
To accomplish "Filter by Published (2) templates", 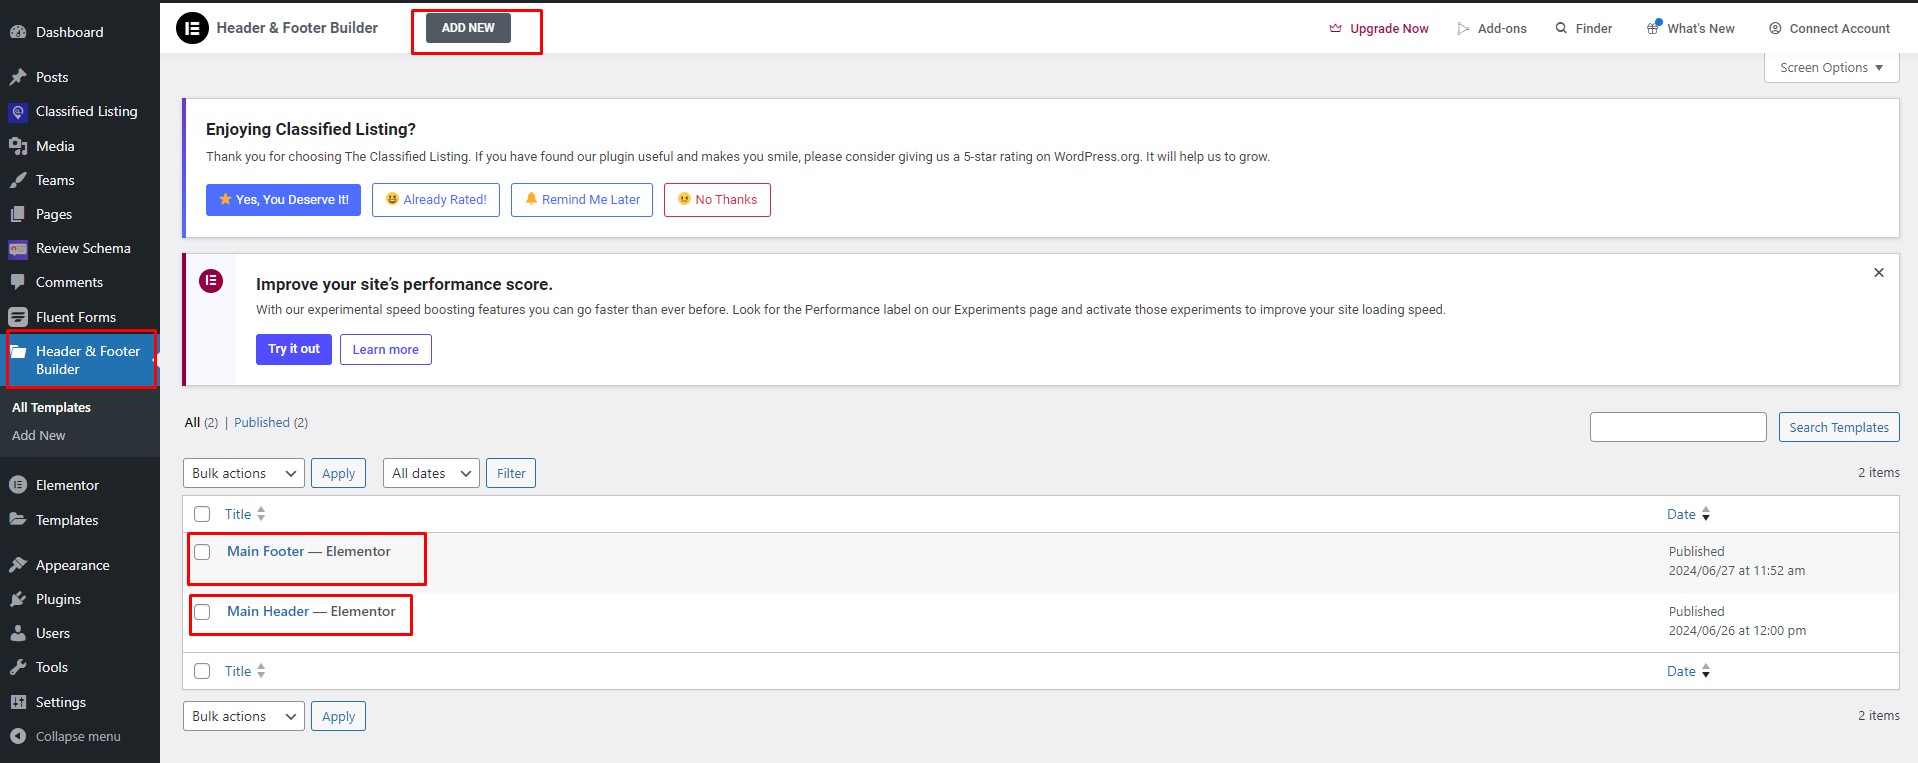I will 271,423.
